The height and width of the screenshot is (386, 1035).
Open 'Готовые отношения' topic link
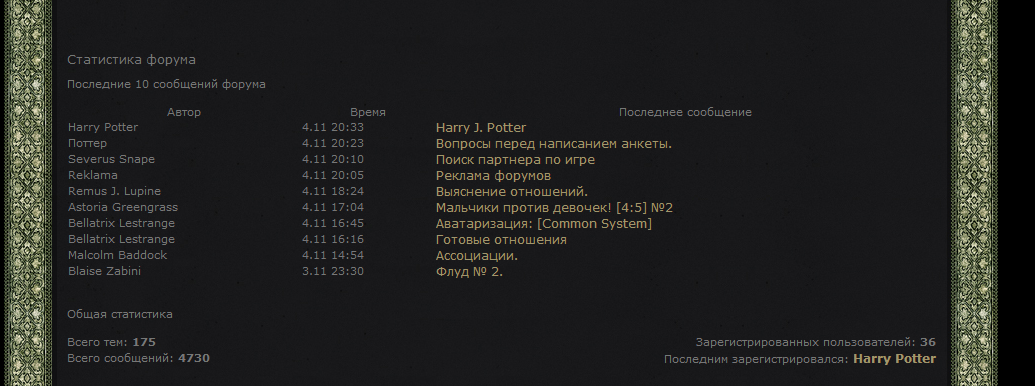tap(501, 240)
